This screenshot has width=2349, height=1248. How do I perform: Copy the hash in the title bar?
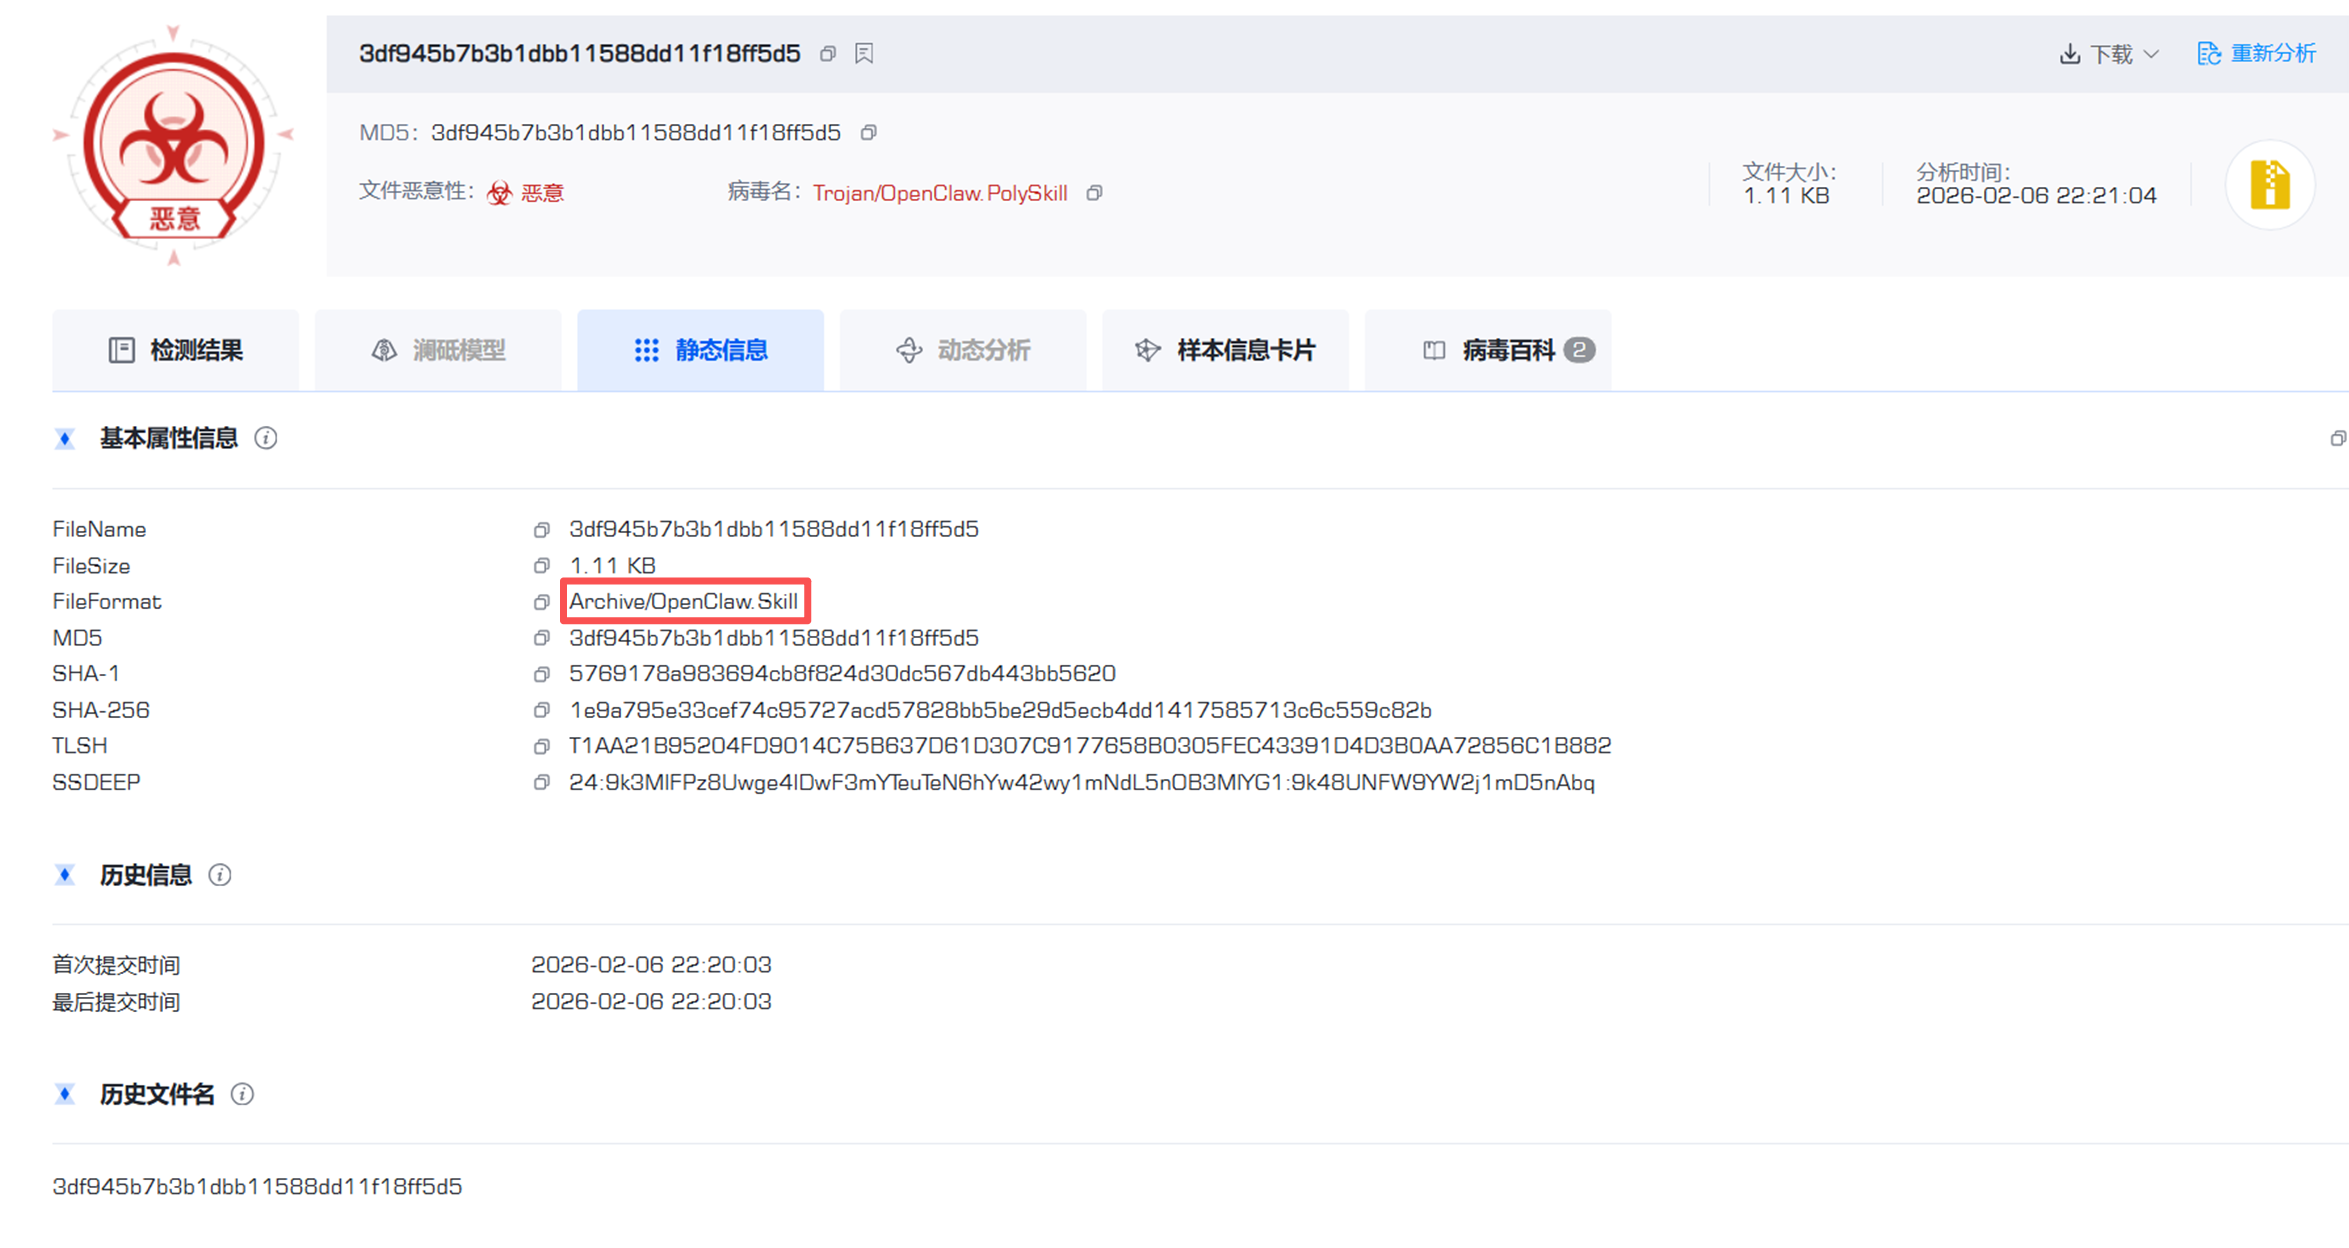coord(827,54)
